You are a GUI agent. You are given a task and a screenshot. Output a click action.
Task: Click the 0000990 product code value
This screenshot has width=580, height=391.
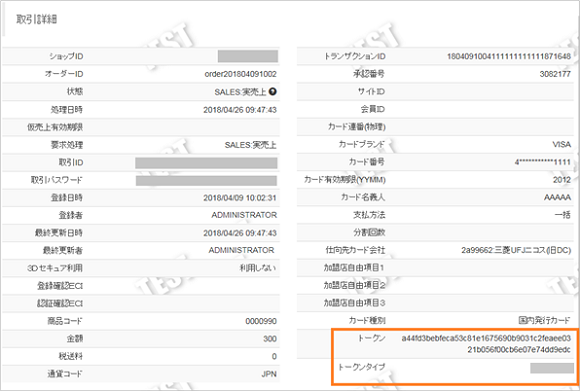(261, 321)
